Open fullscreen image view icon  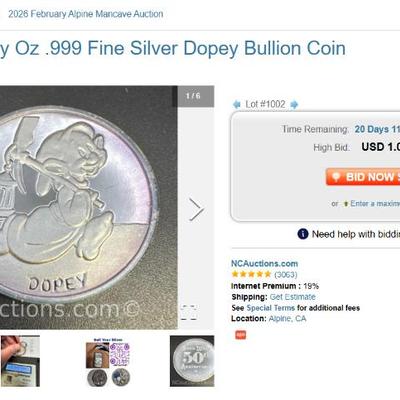coord(189,313)
